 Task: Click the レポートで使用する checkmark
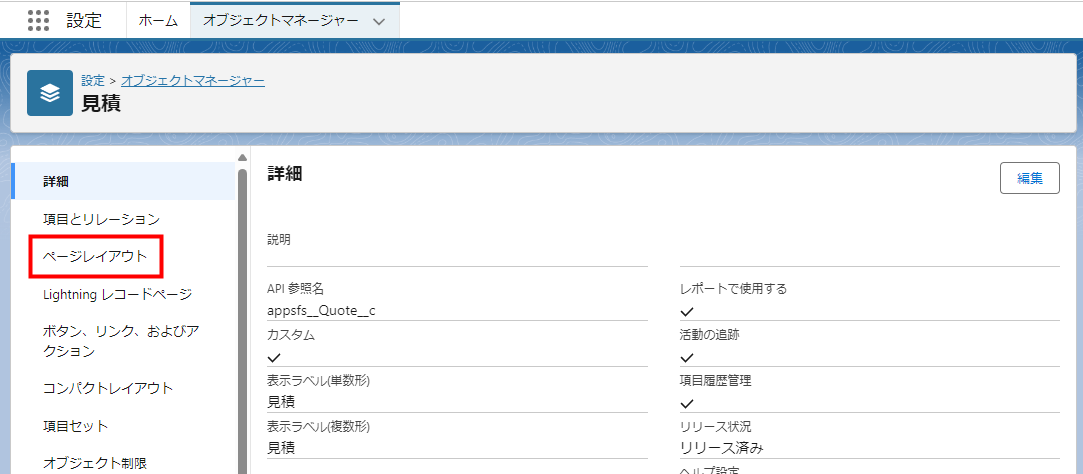coord(687,311)
